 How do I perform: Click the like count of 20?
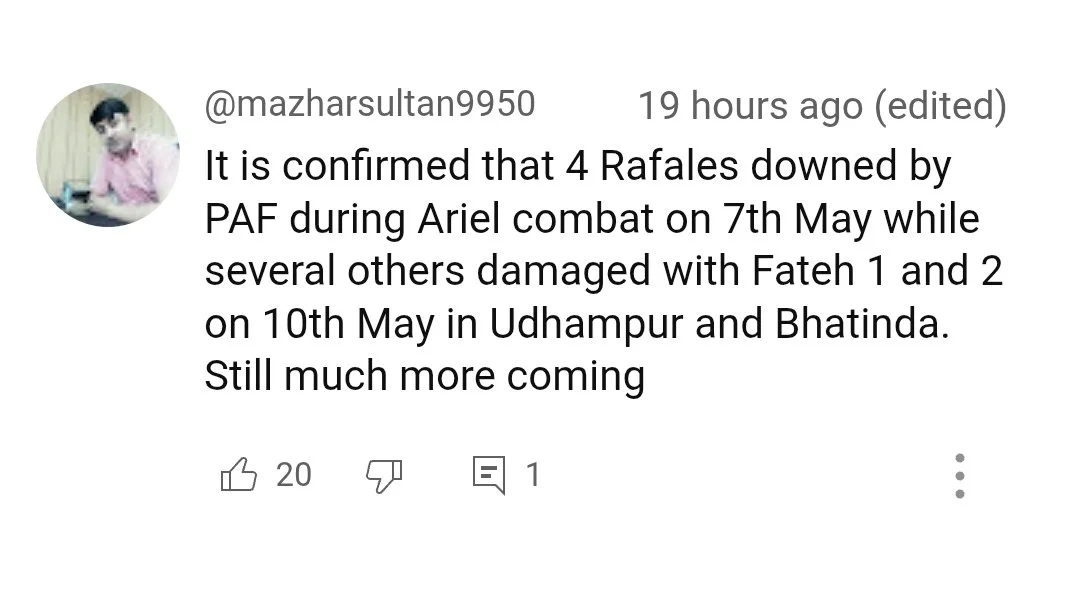point(293,474)
